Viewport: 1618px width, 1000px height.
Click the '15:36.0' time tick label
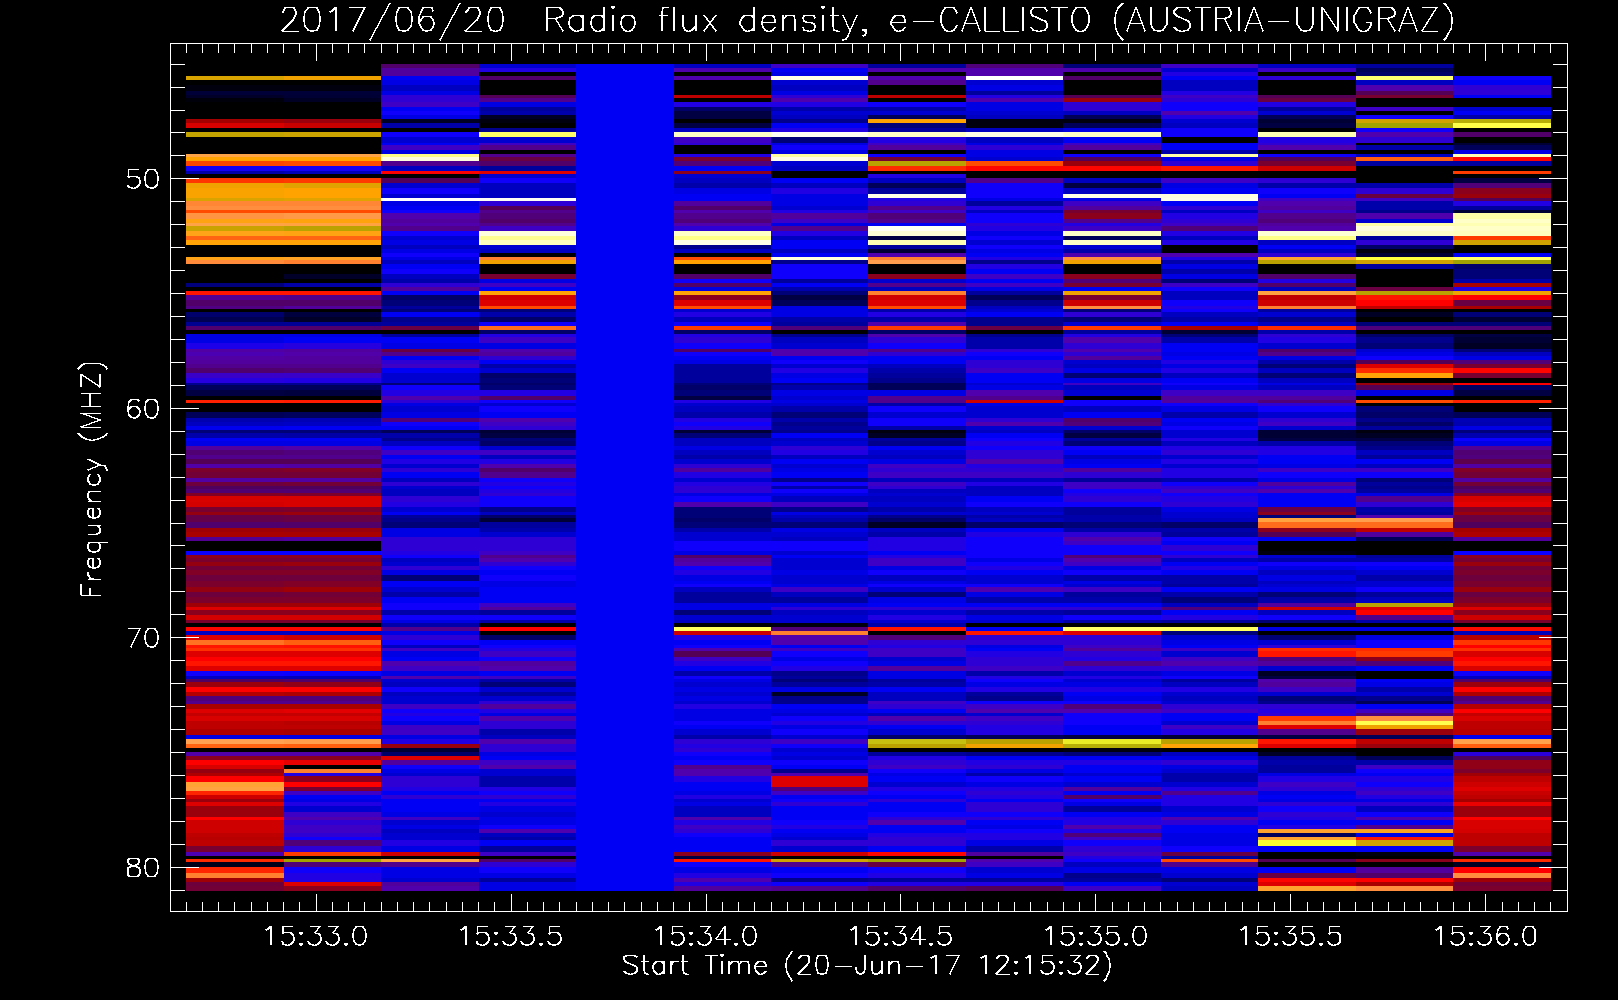pos(1485,936)
